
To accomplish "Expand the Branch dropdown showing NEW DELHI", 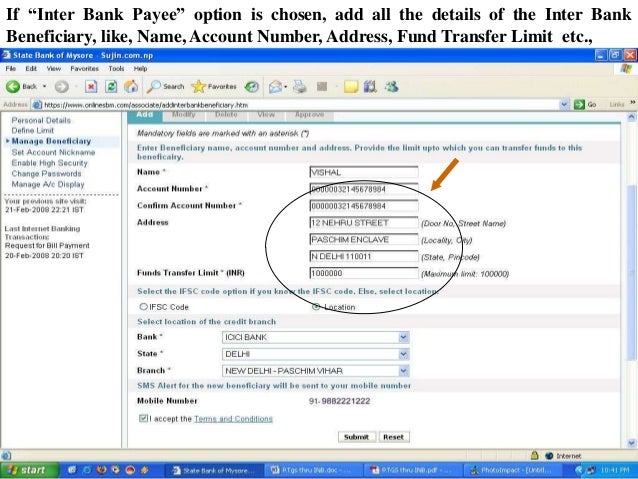I will 403,370.
